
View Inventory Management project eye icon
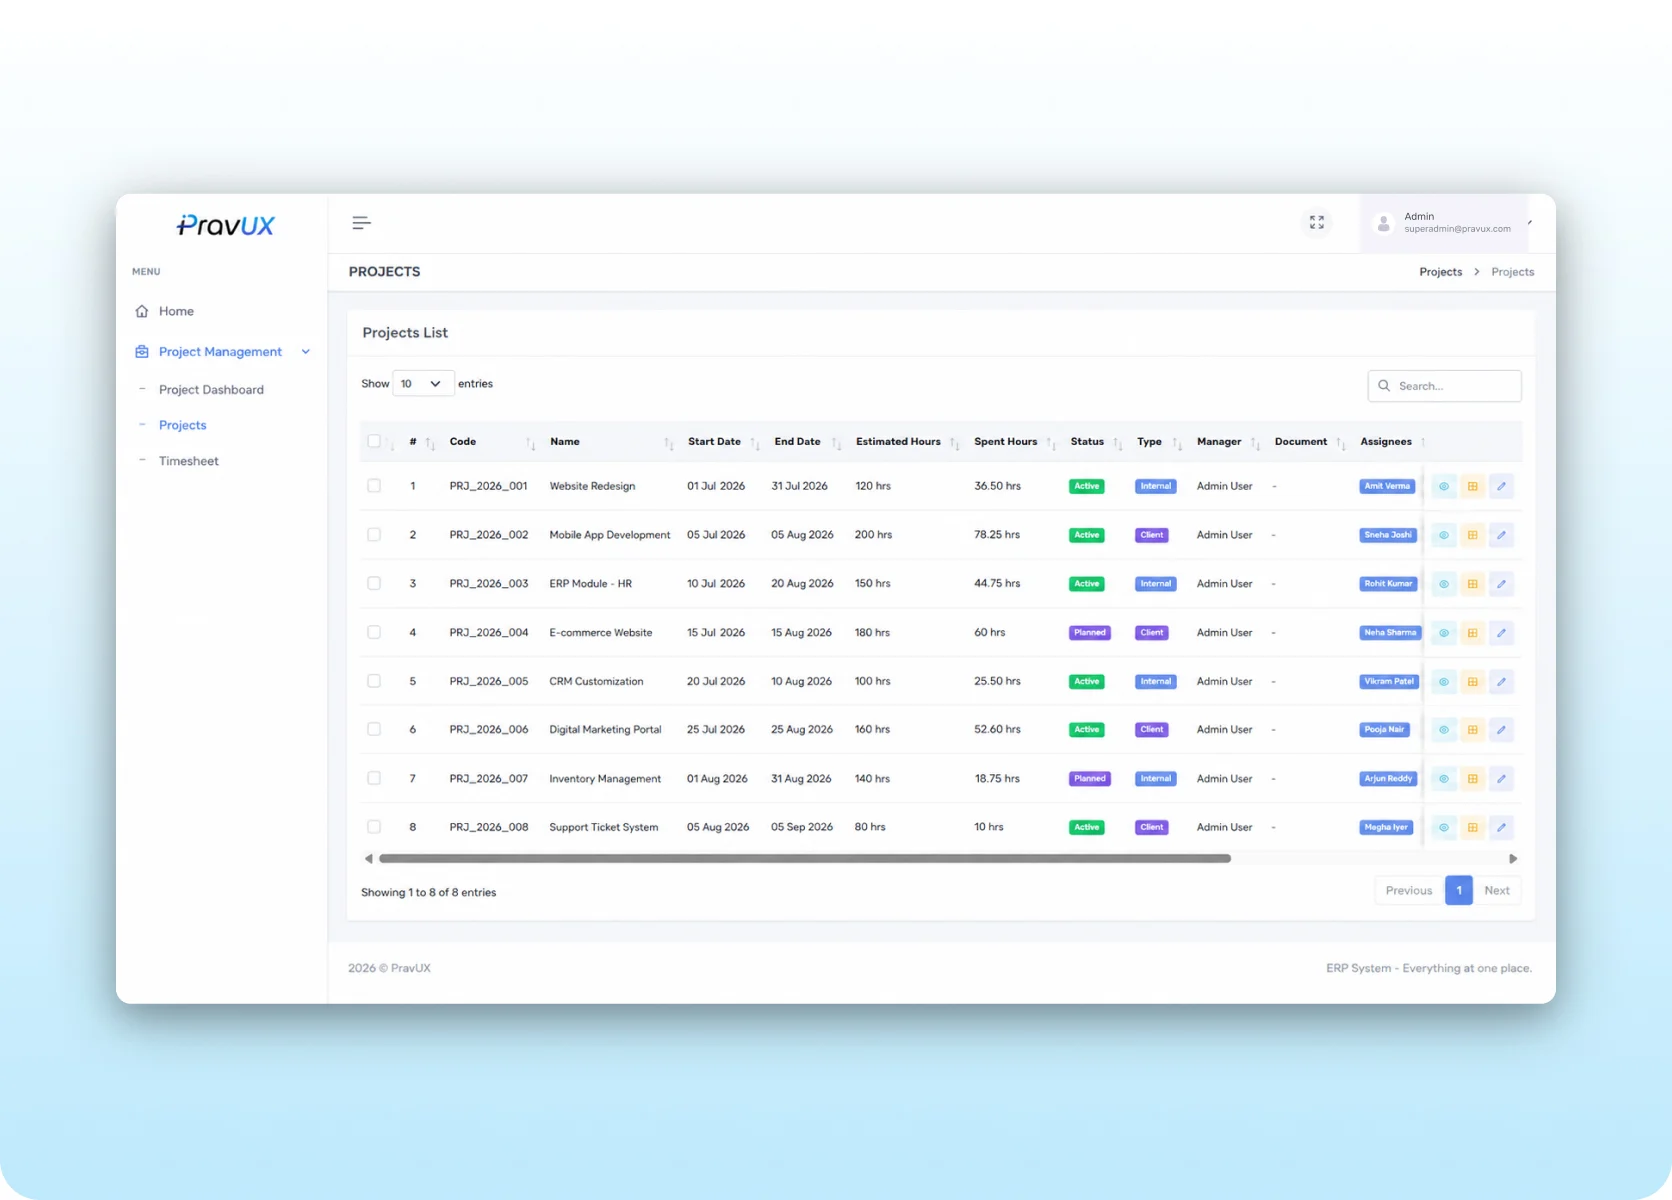click(1443, 779)
